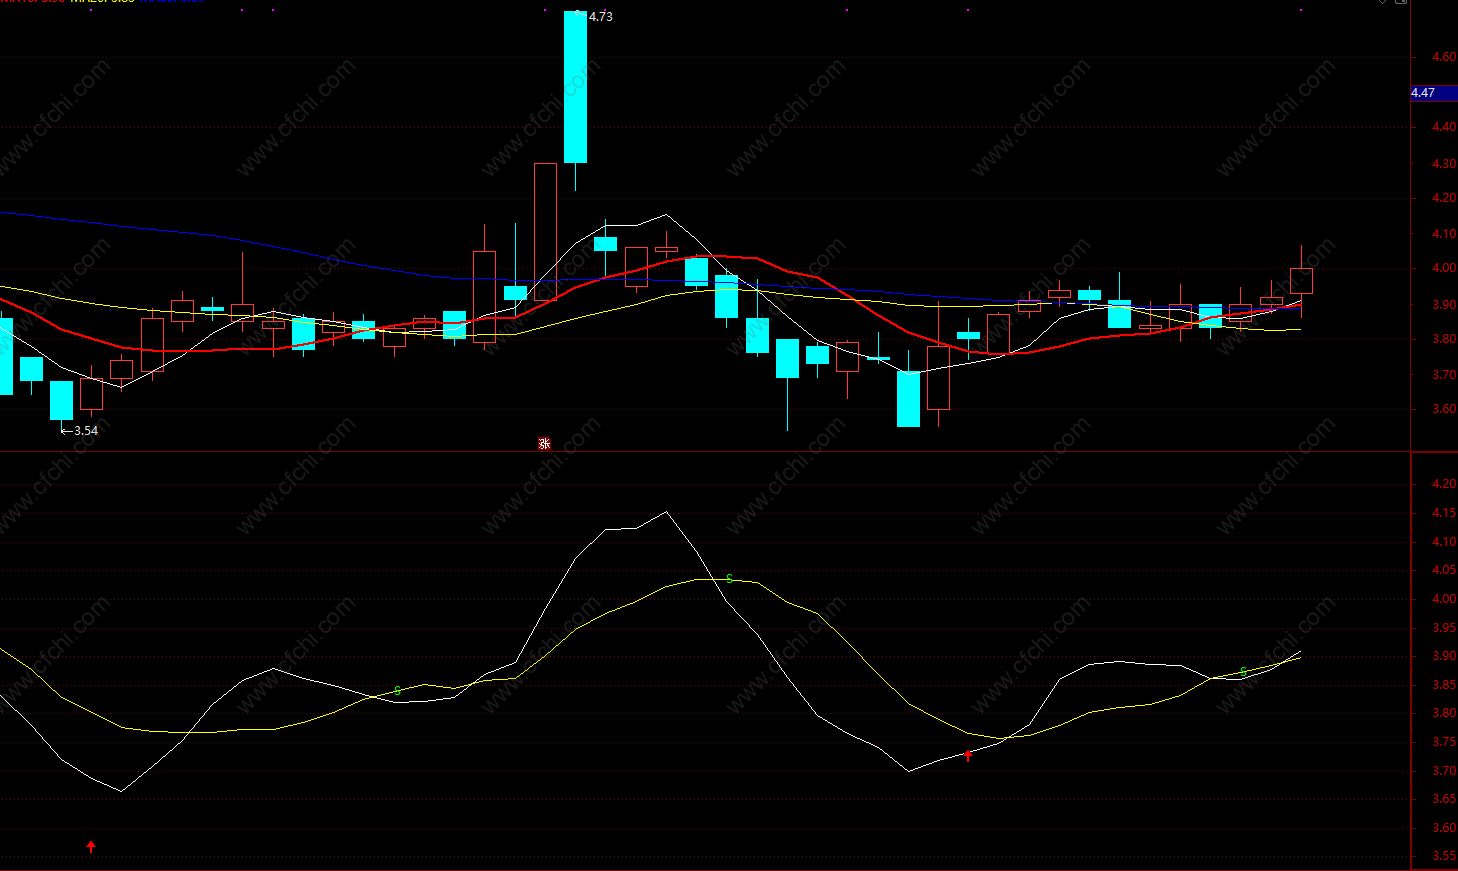Click the 4.40 label on the price axis

pos(1444,127)
